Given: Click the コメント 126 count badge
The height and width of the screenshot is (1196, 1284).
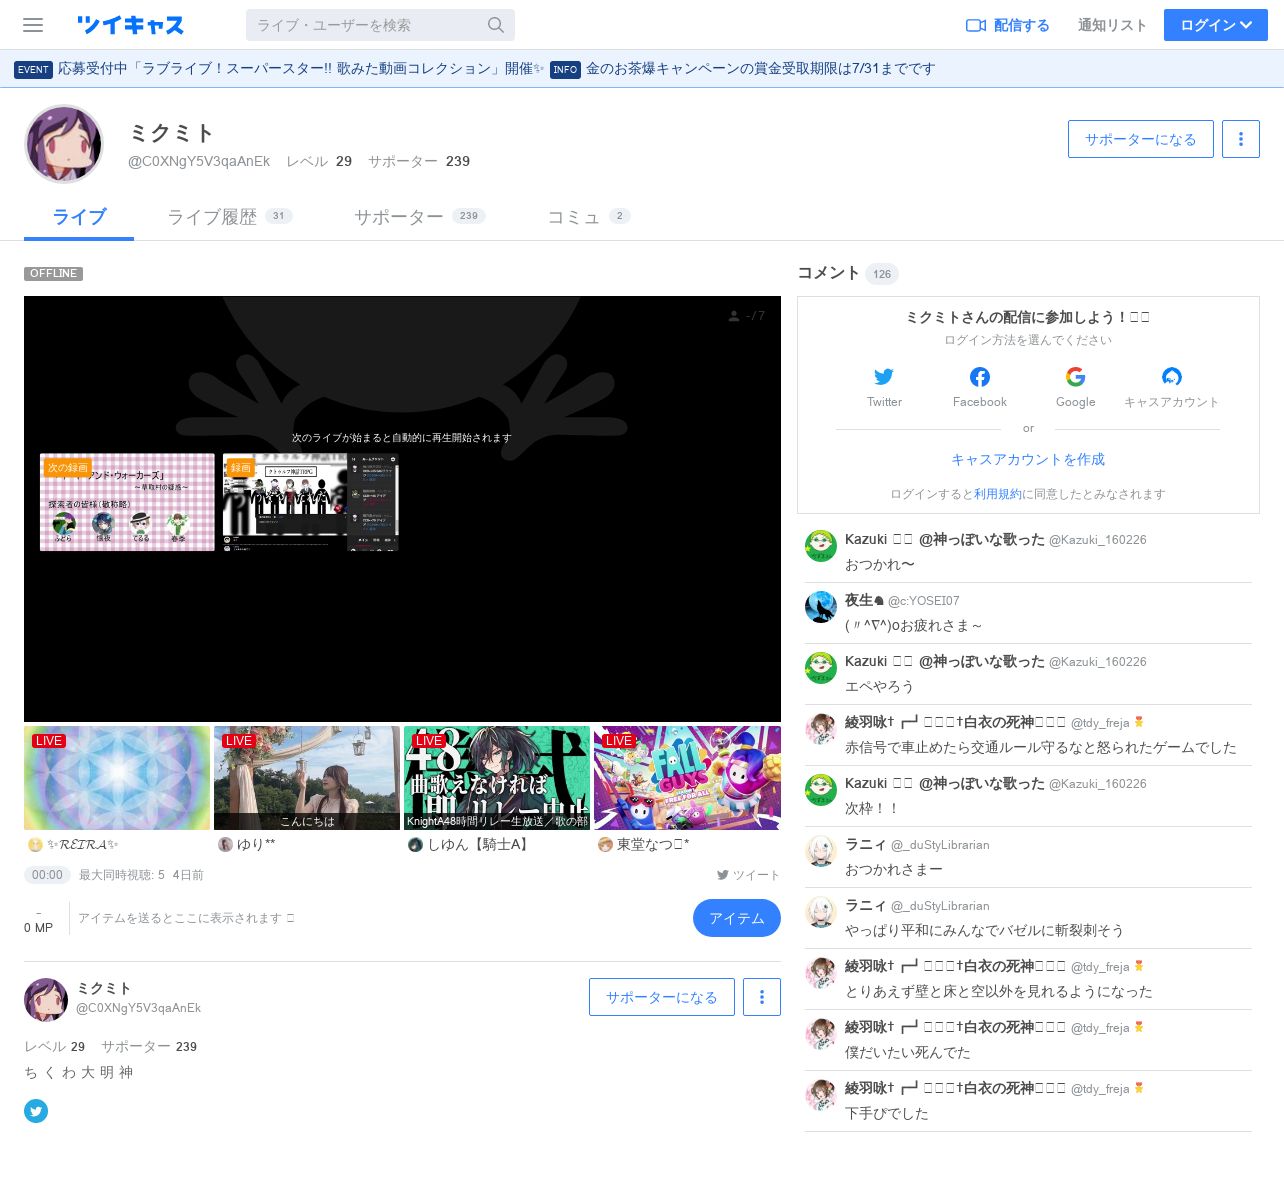Looking at the screenshot, I should [882, 274].
